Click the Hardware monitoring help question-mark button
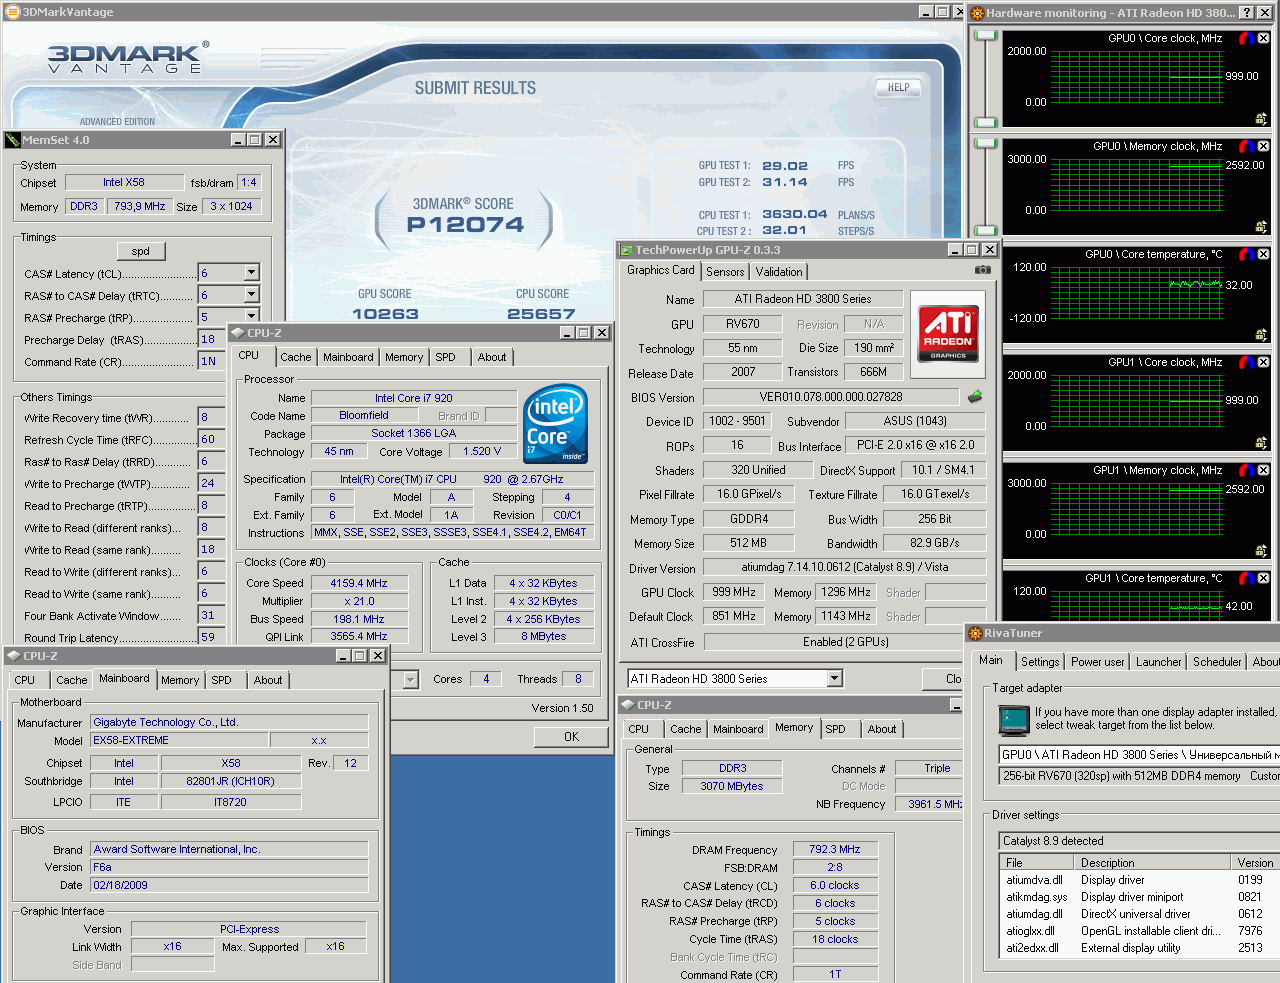1280x983 pixels. pos(1246,13)
